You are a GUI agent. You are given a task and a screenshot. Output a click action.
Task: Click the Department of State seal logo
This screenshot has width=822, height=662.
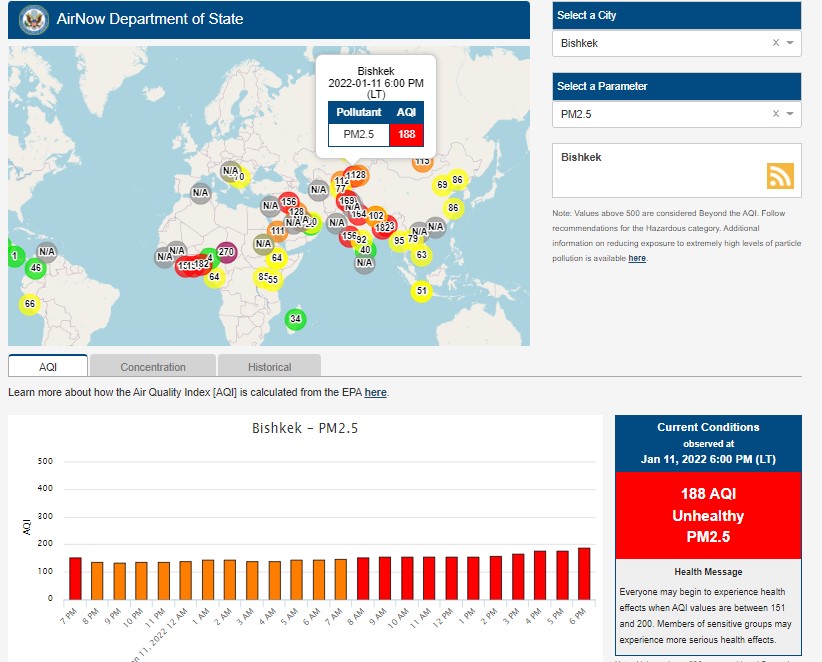[x=33, y=19]
